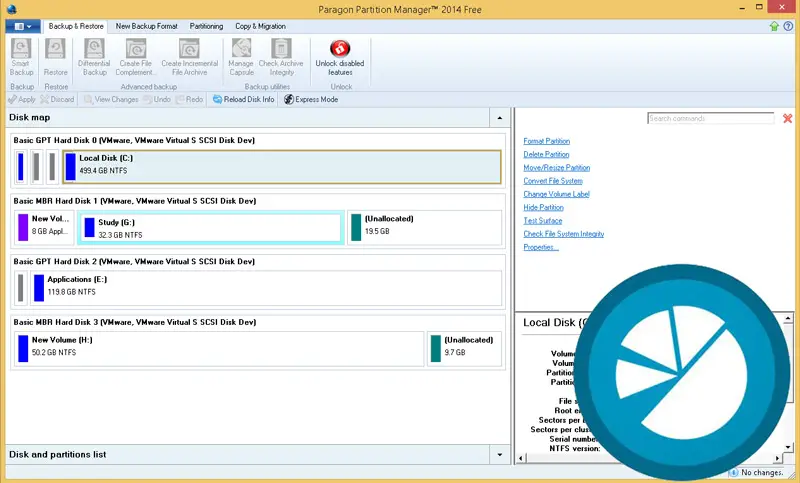Select the Study (G:) partition
This screenshot has height=483, width=800.
coord(209,228)
